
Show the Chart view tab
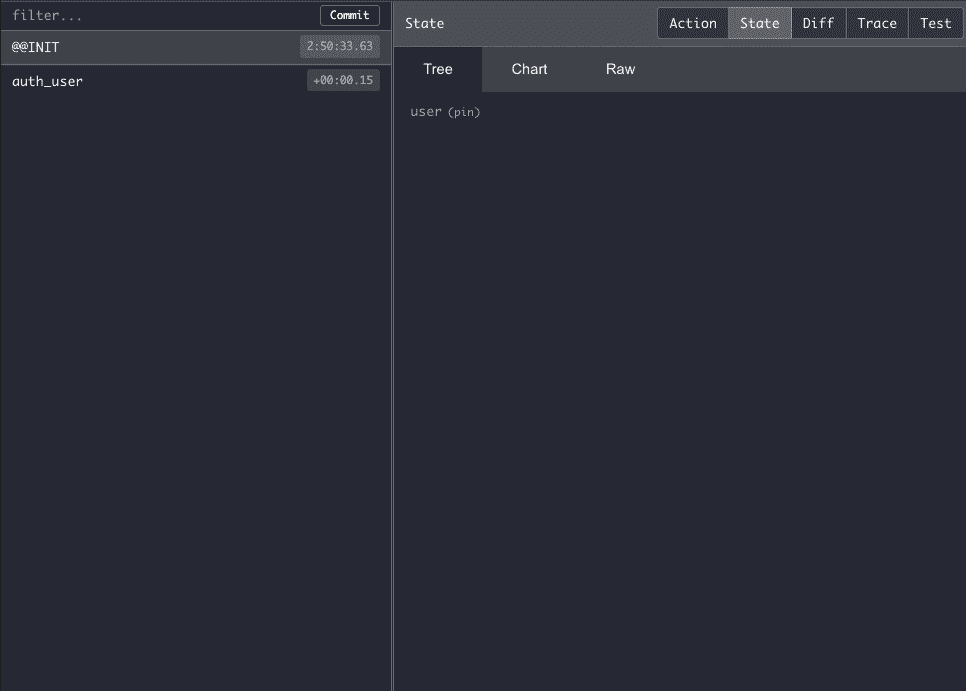(x=529, y=70)
